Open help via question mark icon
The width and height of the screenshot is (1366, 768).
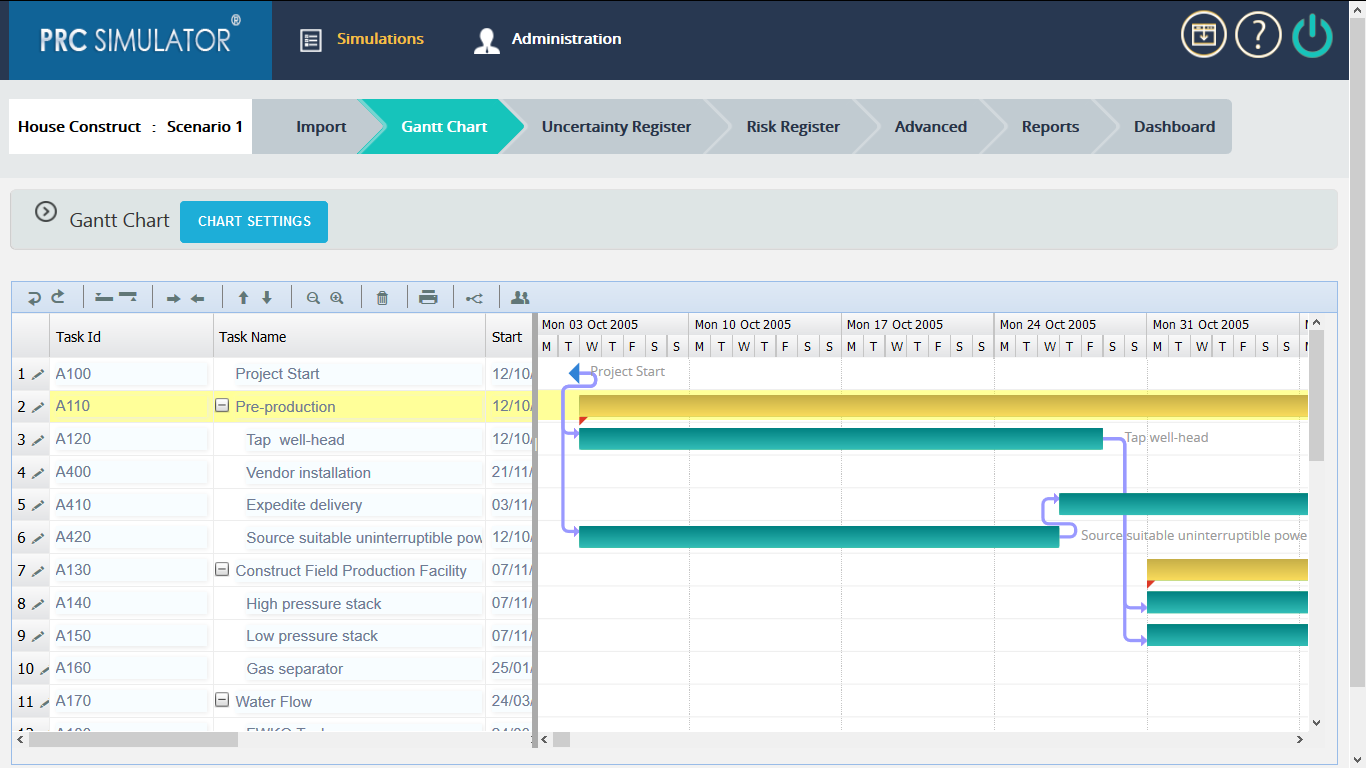[1258, 36]
